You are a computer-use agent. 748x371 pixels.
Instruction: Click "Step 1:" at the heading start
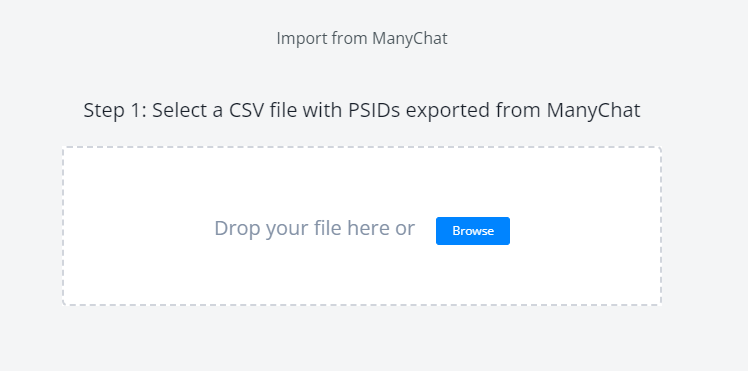115,110
